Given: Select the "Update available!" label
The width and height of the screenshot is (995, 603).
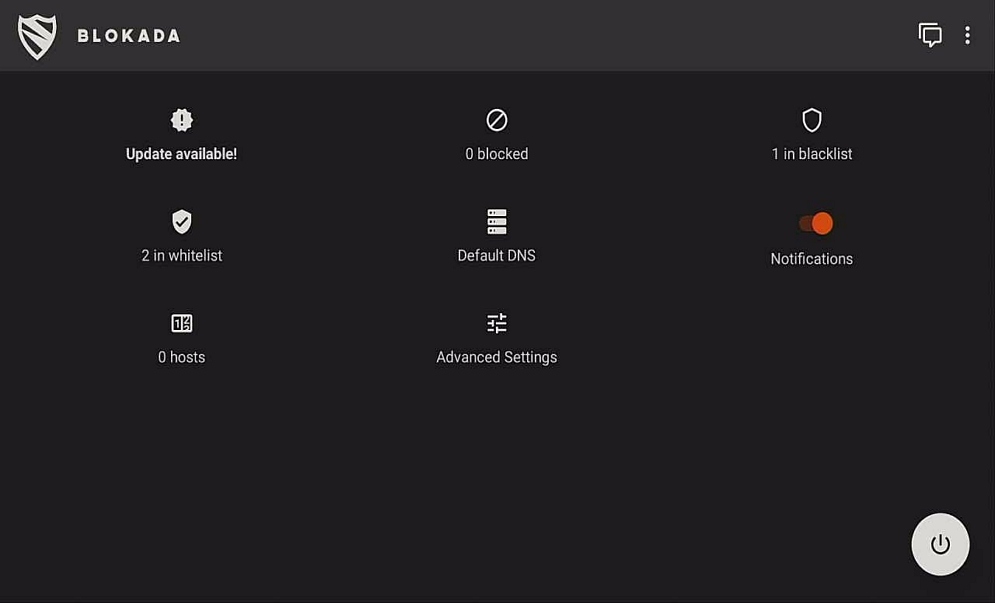Looking at the screenshot, I should tap(181, 154).
